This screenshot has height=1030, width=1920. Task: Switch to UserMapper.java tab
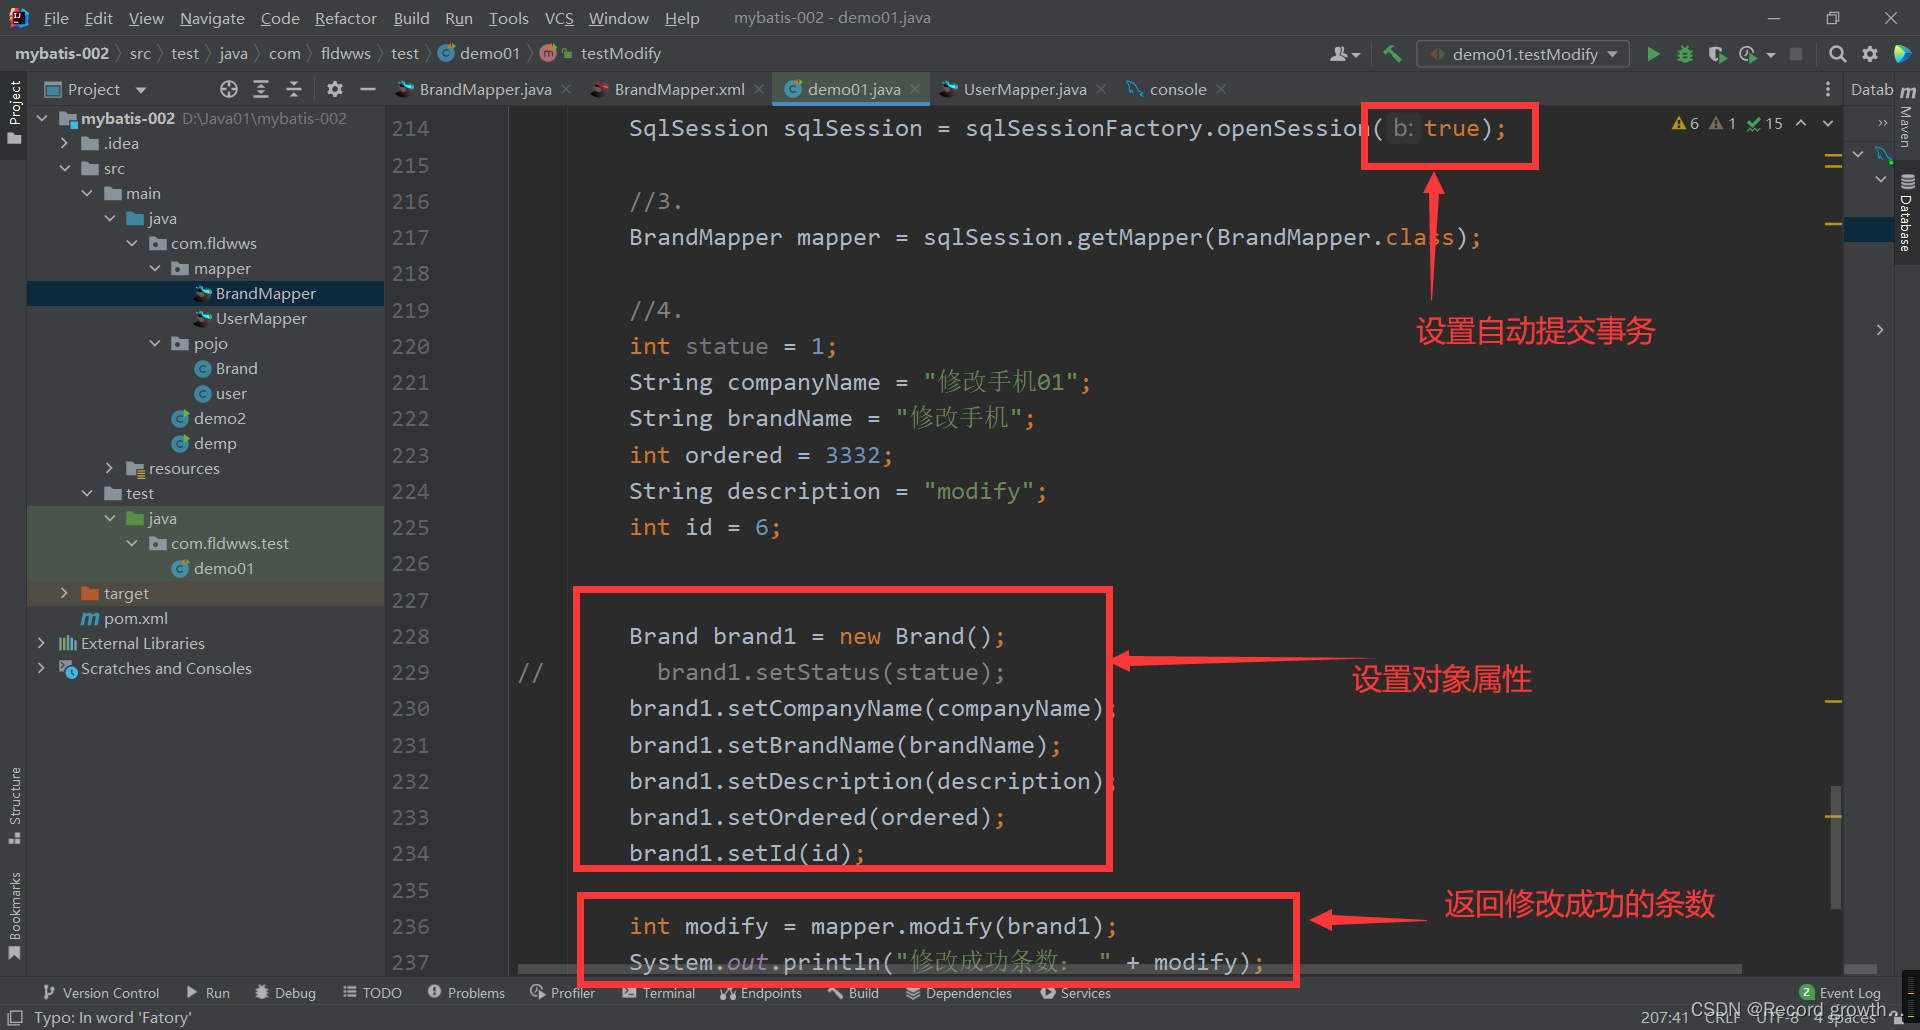point(1024,89)
